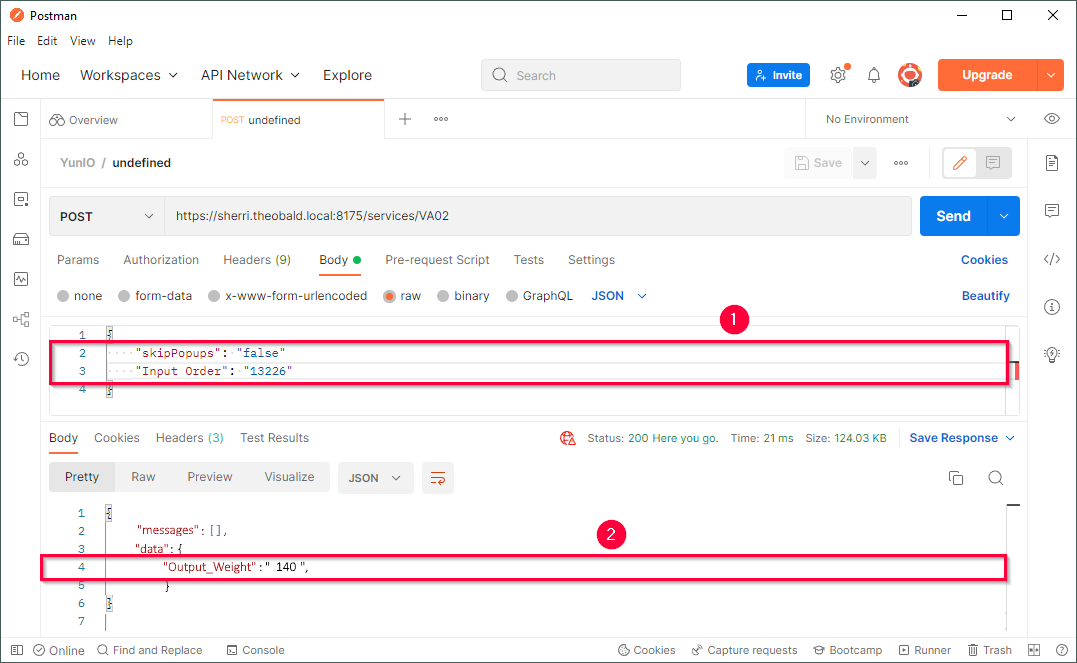Click the Send button
The image size is (1077, 663).
(953, 216)
